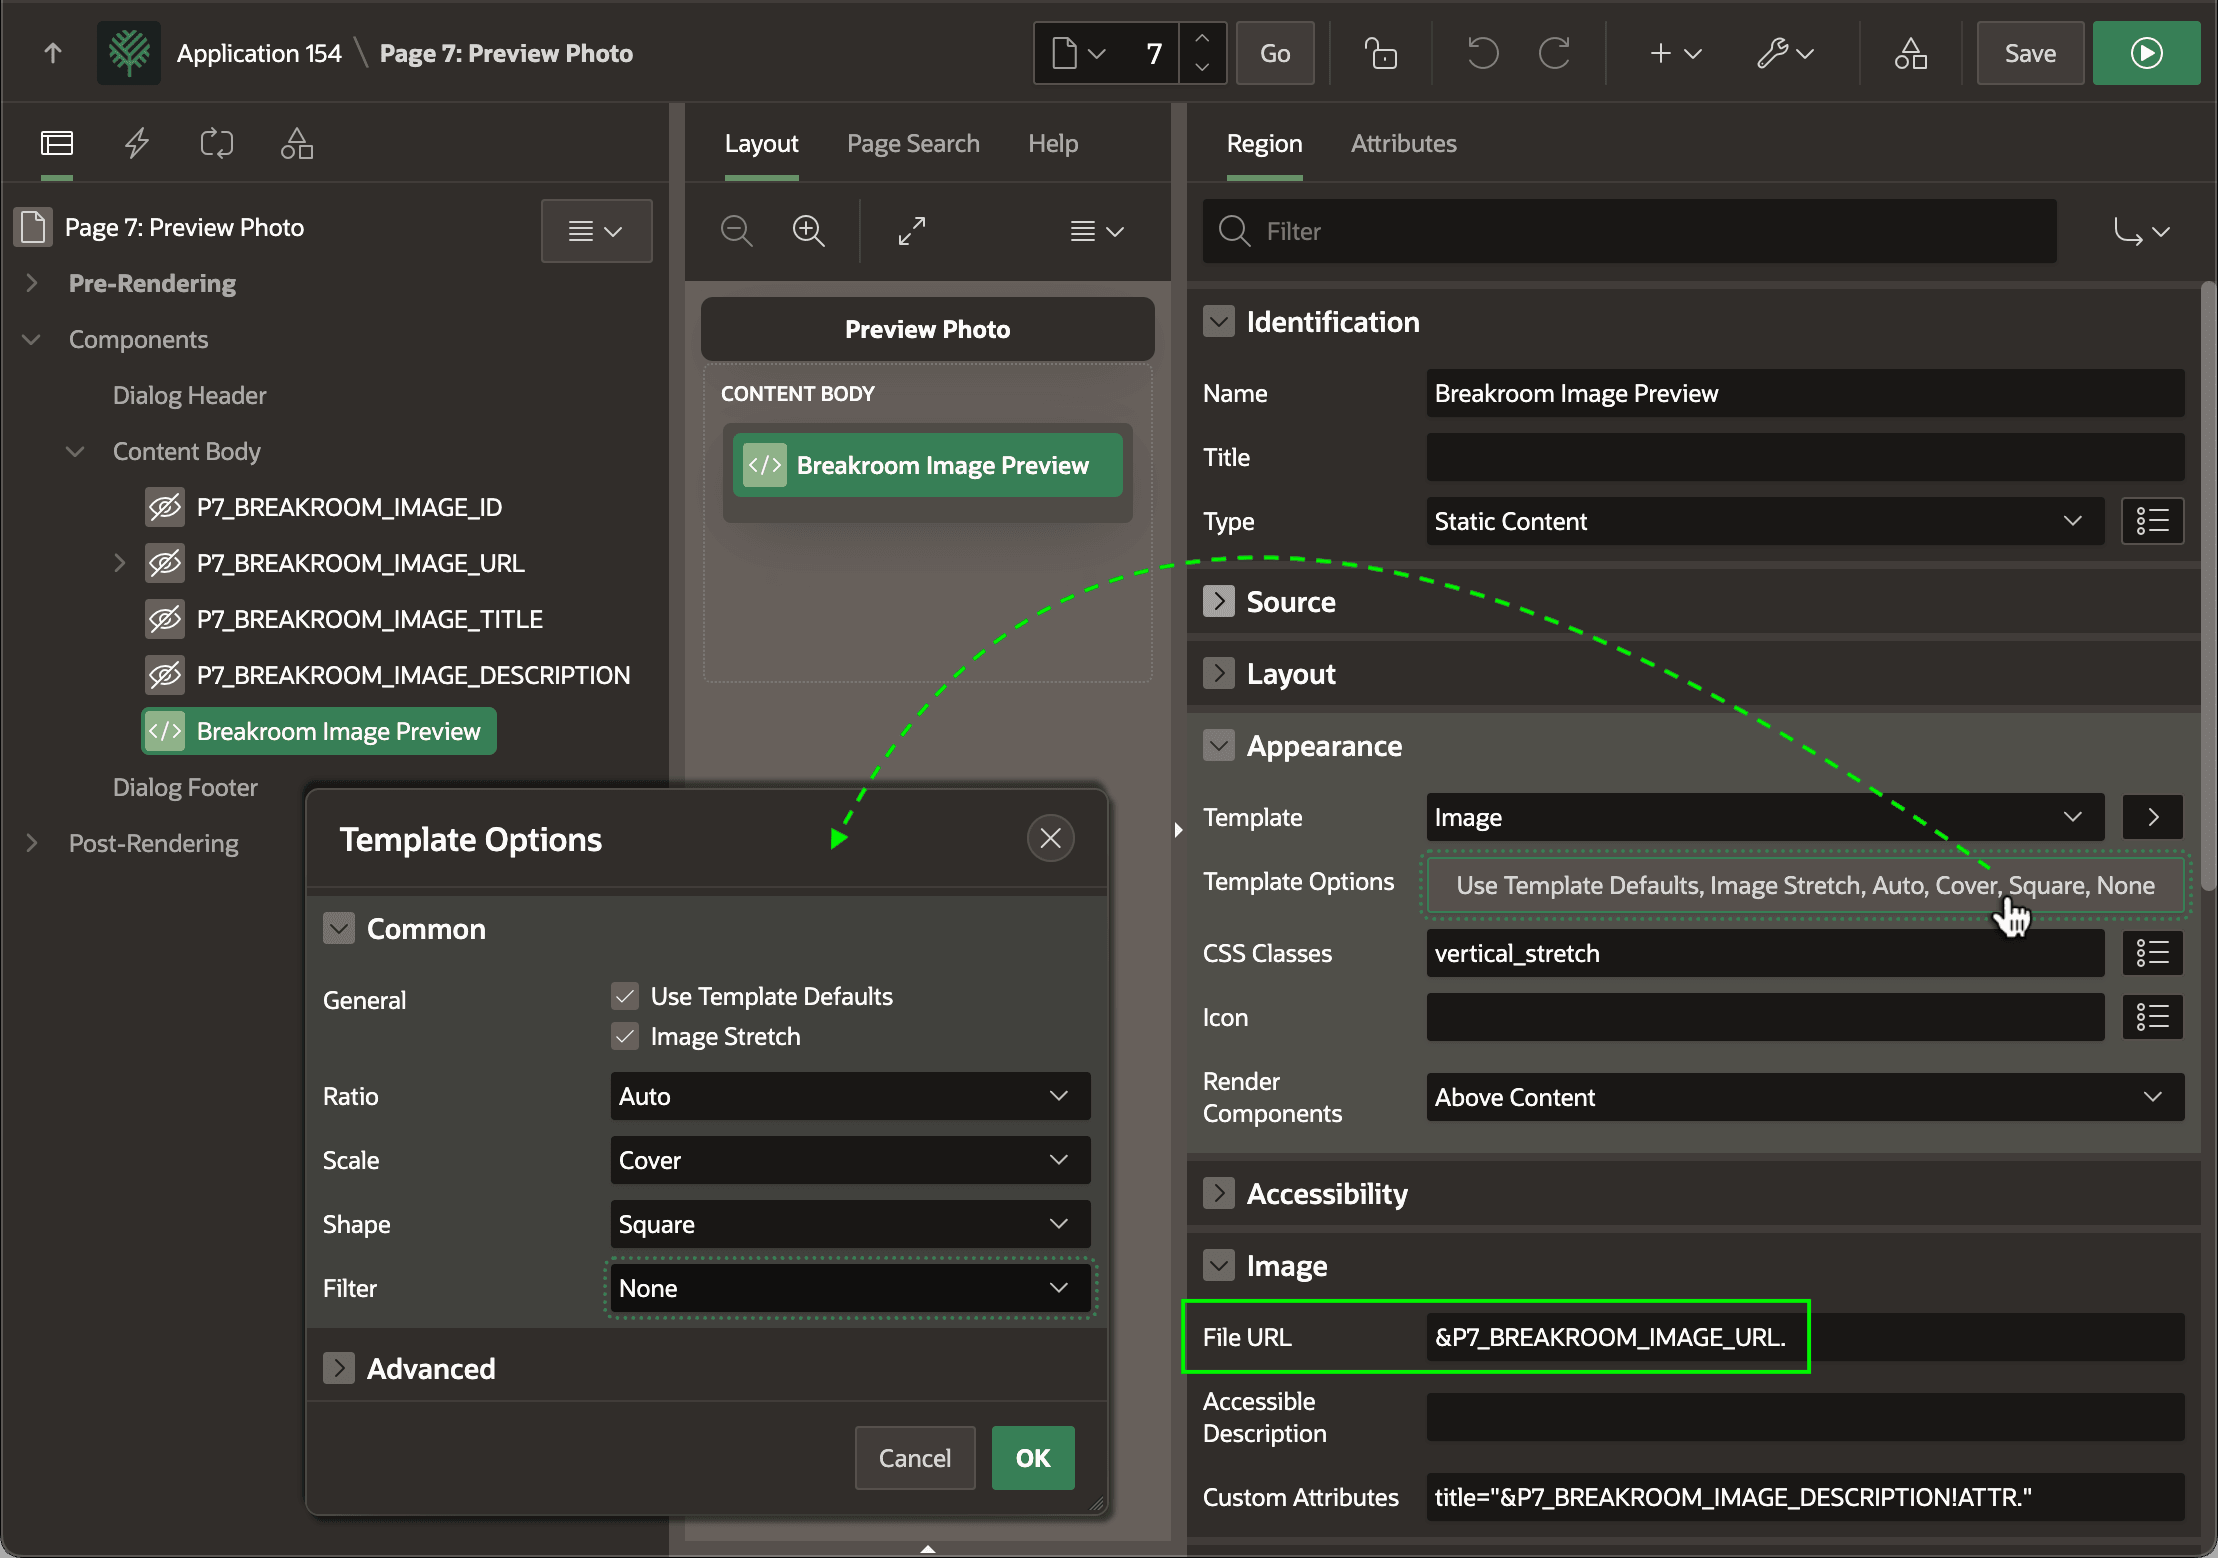Viewport: 2218px width, 1558px height.
Task: Collapse the Appearance property group
Action: click(x=1218, y=745)
